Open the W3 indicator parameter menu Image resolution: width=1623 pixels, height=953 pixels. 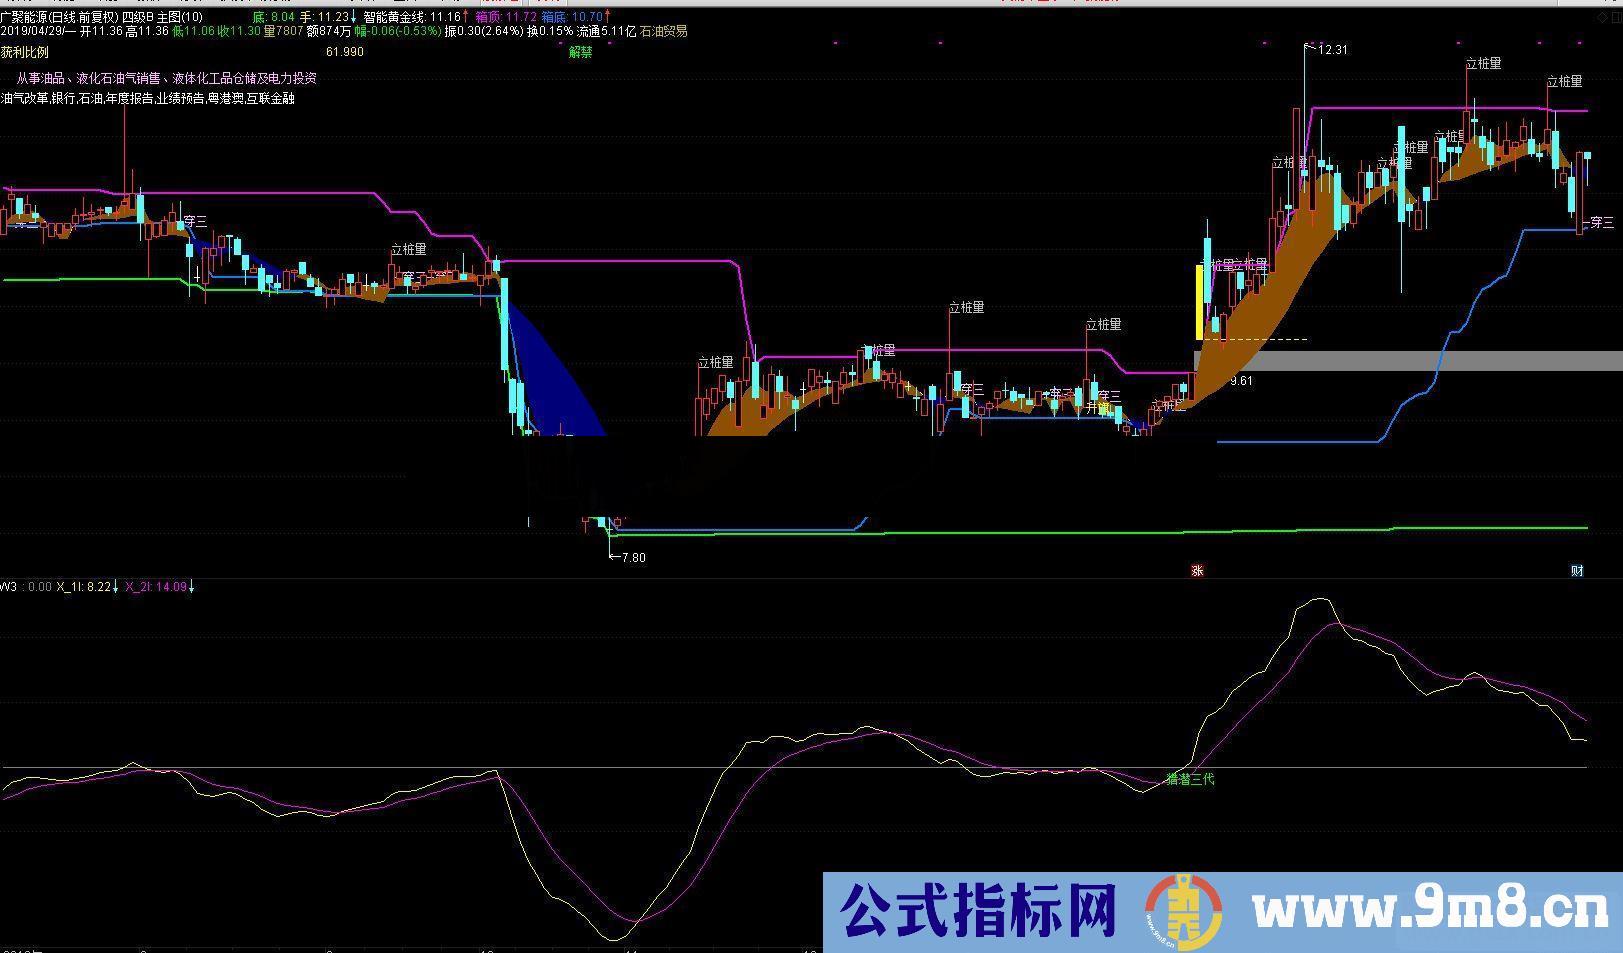[8, 586]
